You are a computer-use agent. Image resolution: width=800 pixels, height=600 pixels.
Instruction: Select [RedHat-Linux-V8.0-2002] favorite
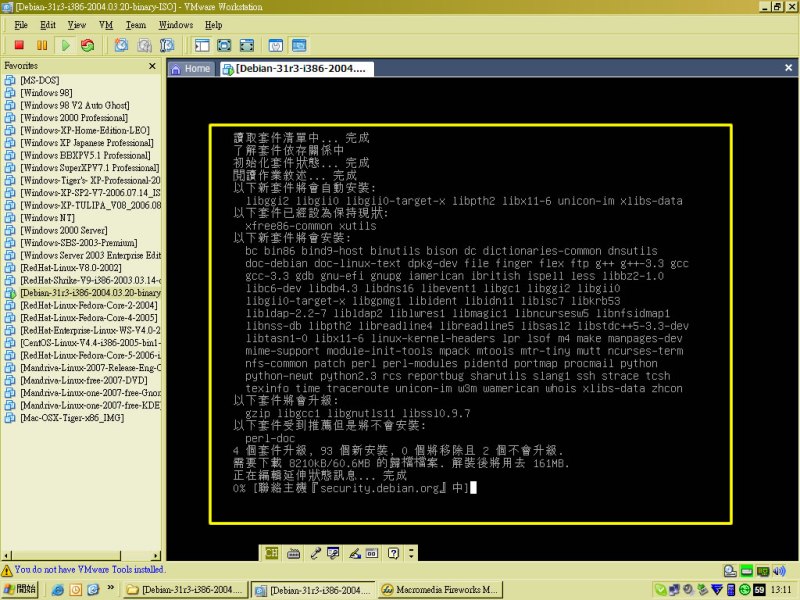click(70, 268)
